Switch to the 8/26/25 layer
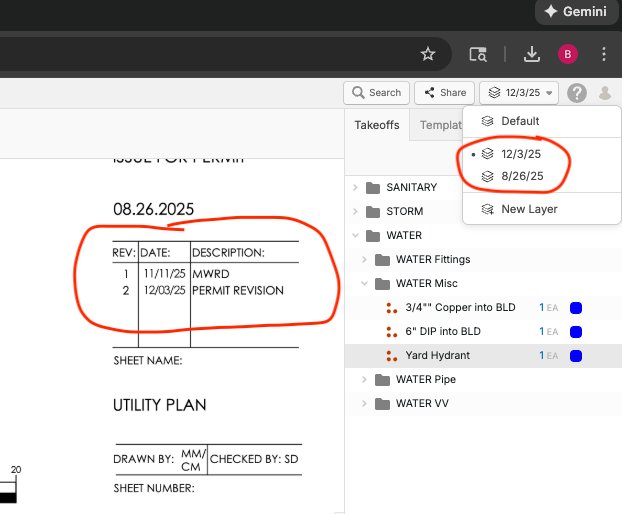The height and width of the screenshot is (514, 622). tap(522, 176)
